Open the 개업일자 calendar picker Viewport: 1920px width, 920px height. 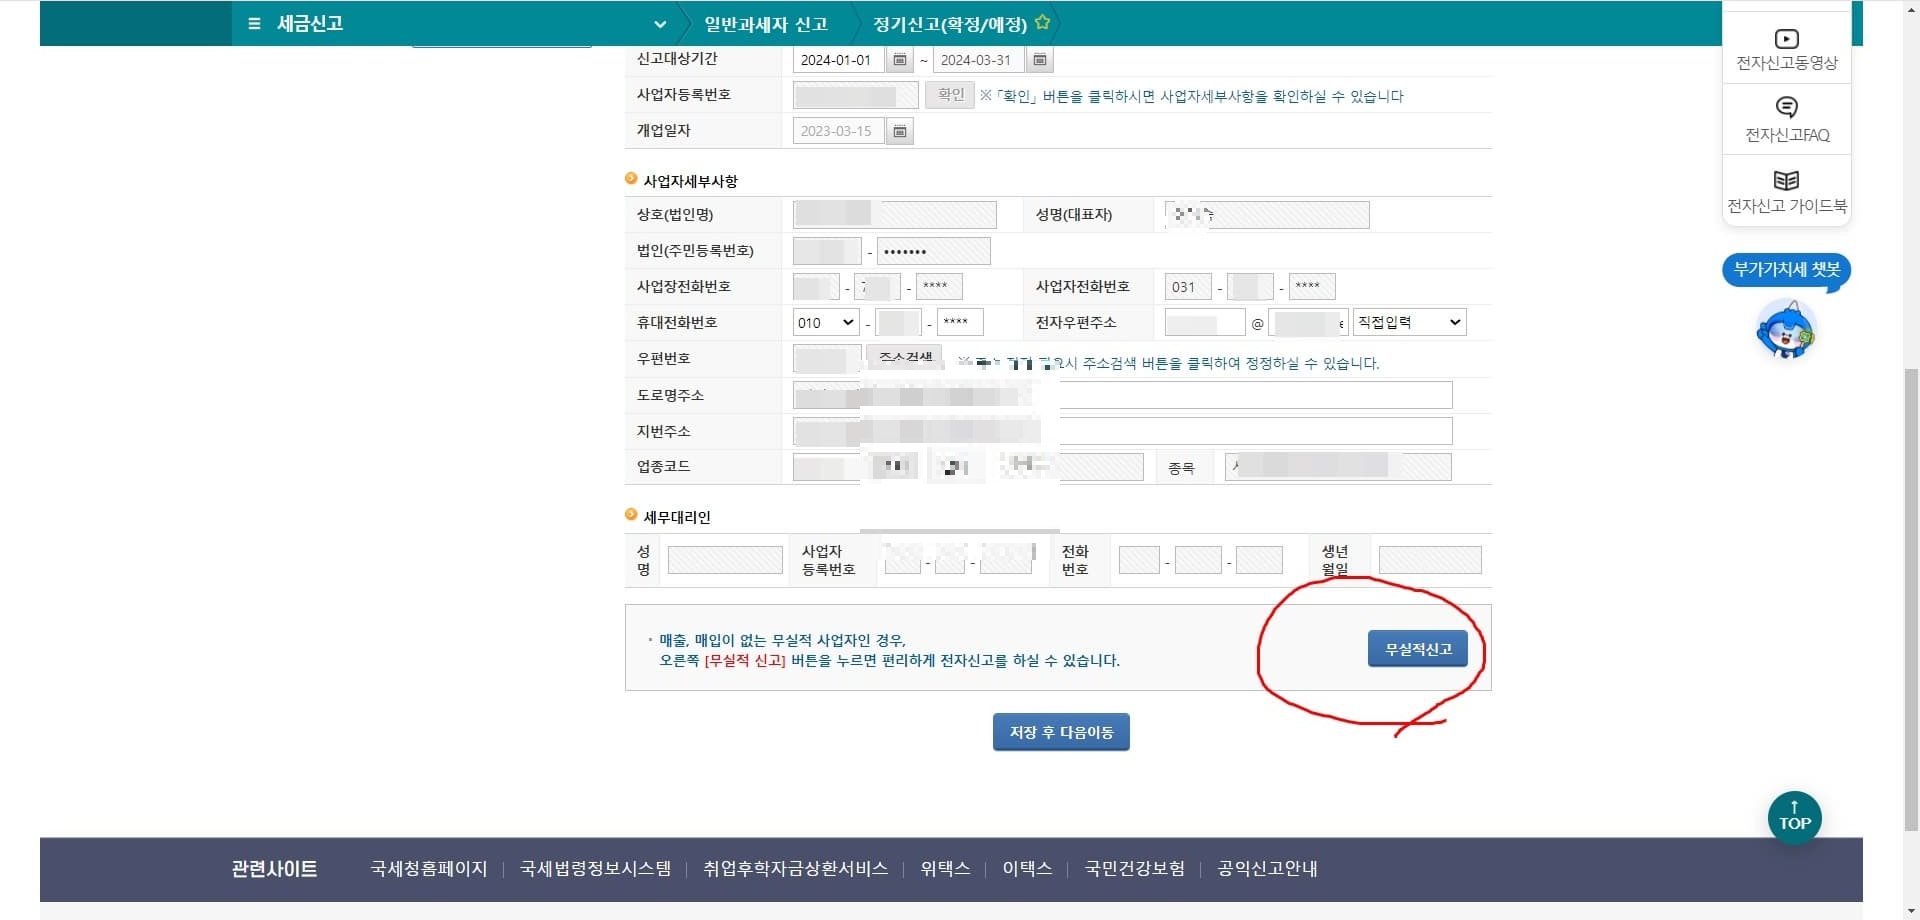[898, 131]
